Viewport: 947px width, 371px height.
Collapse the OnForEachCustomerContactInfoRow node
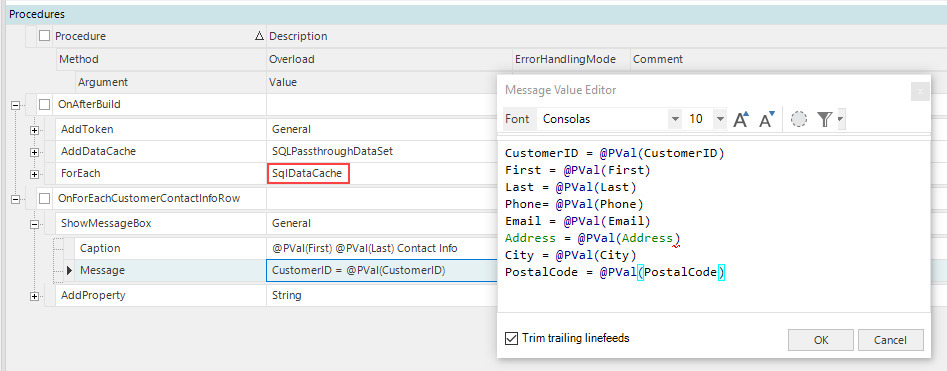click(15, 198)
